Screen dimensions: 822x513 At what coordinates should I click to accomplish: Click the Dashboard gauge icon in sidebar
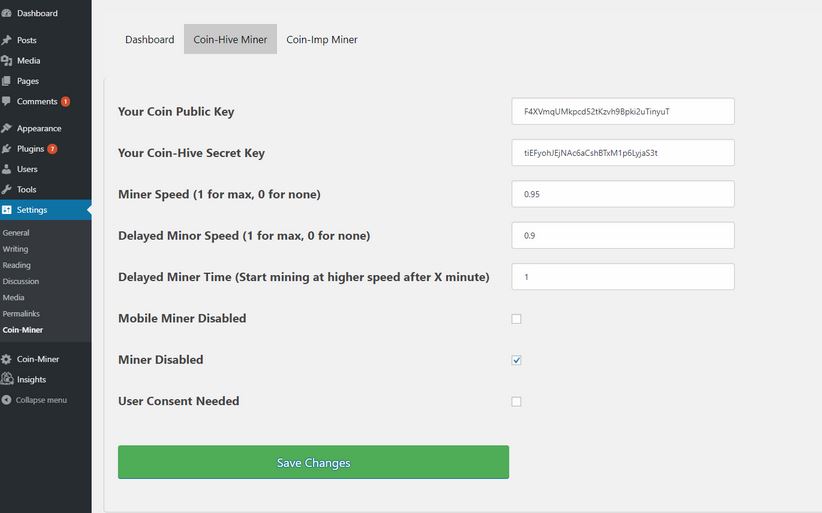click(x=6, y=13)
